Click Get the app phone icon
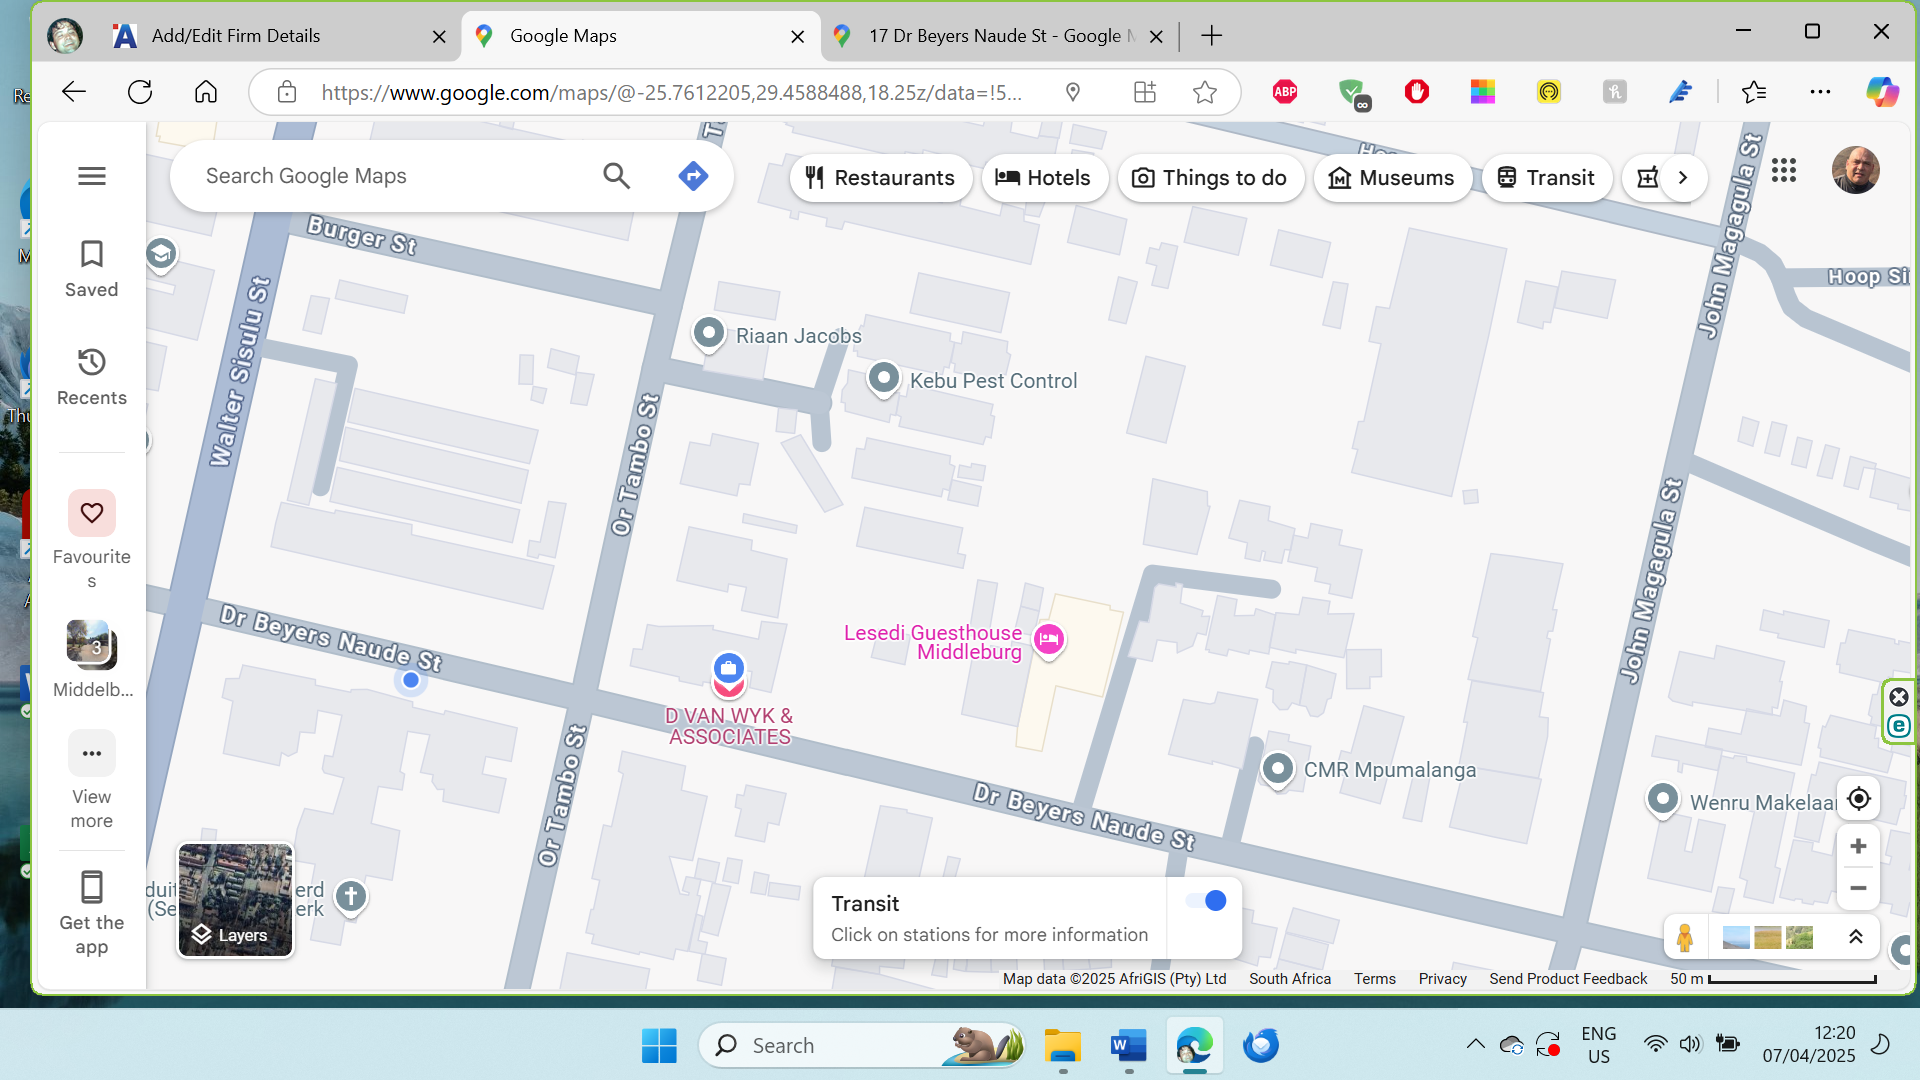Viewport: 1920px width, 1080px height. (91, 887)
